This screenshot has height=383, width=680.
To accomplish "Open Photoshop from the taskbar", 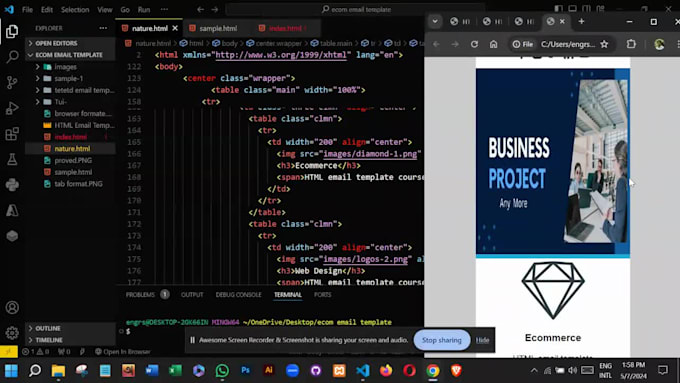I will 245,370.
